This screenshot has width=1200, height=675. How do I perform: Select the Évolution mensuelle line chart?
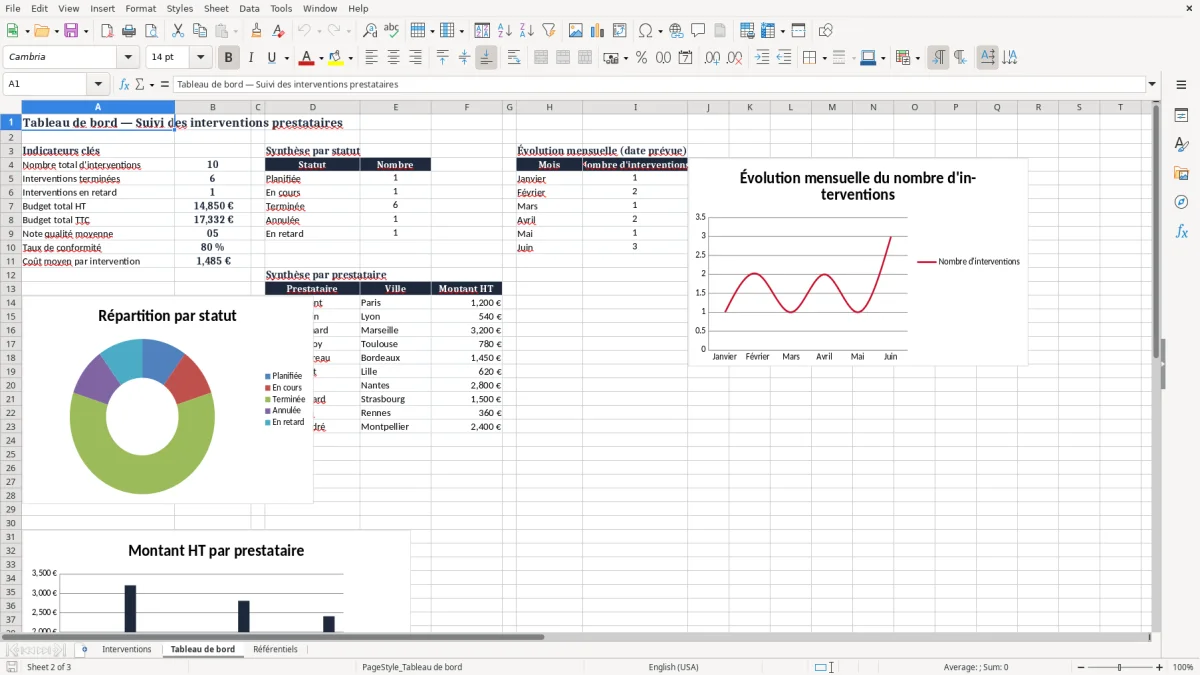pyautogui.click(x=857, y=262)
